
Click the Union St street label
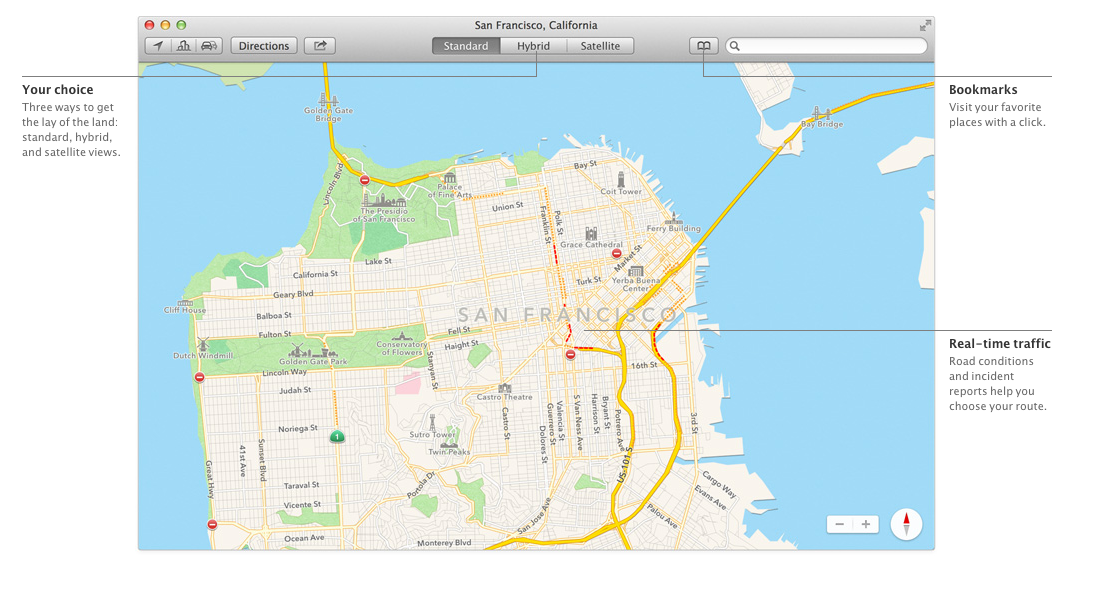pyautogui.click(x=507, y=207)
